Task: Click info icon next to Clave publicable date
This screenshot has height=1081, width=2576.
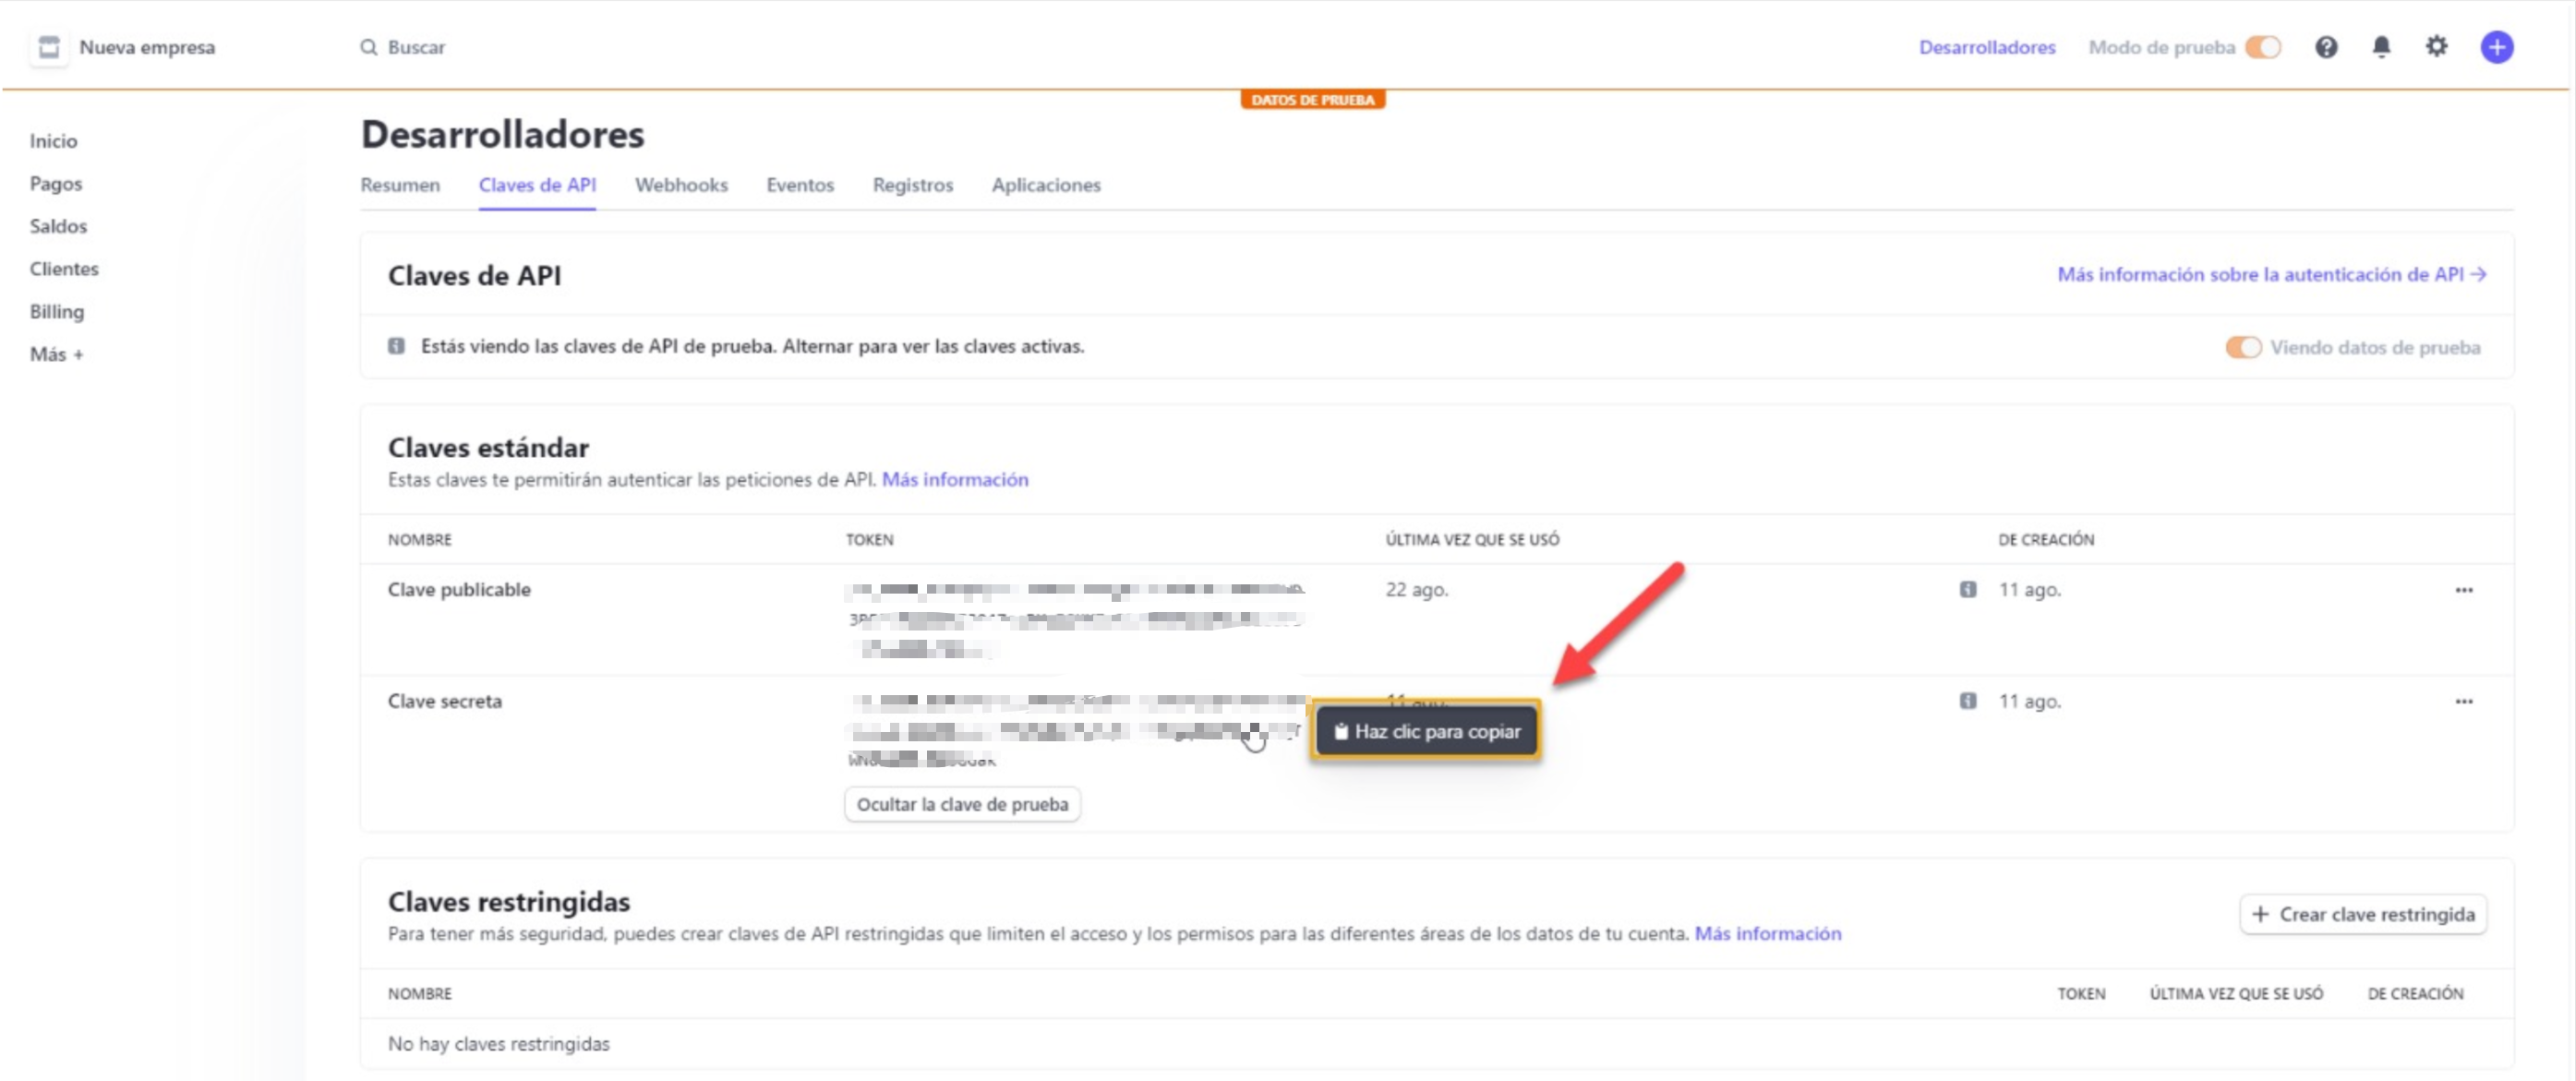Action: coord(1967,589)
